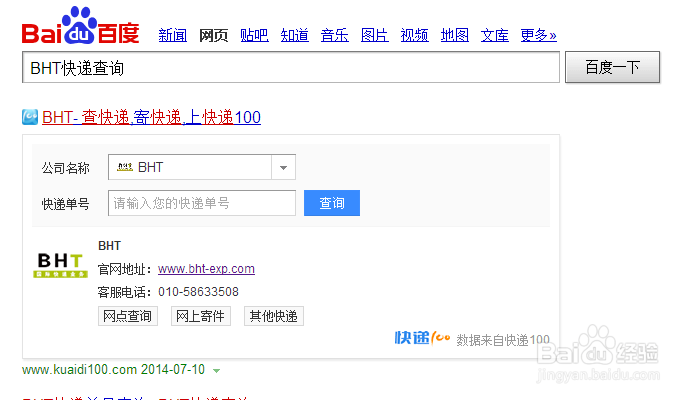Open the 知道 tab

tap(295, 35)
